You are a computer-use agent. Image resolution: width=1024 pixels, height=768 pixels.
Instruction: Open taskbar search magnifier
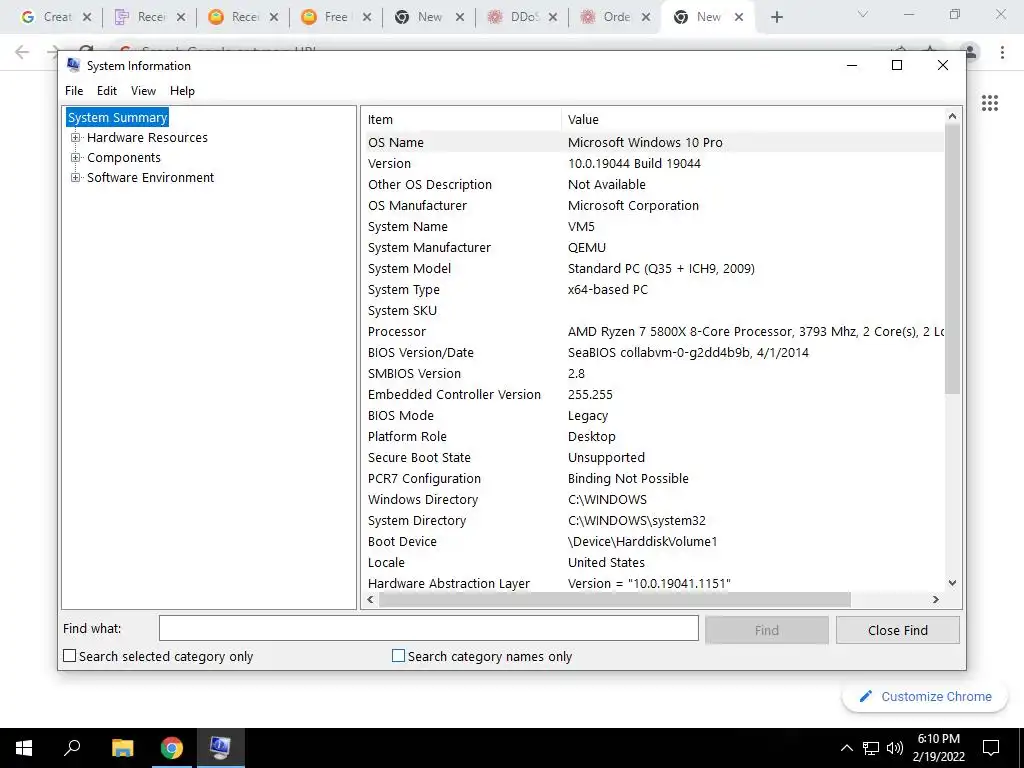[x=72, y=748]
